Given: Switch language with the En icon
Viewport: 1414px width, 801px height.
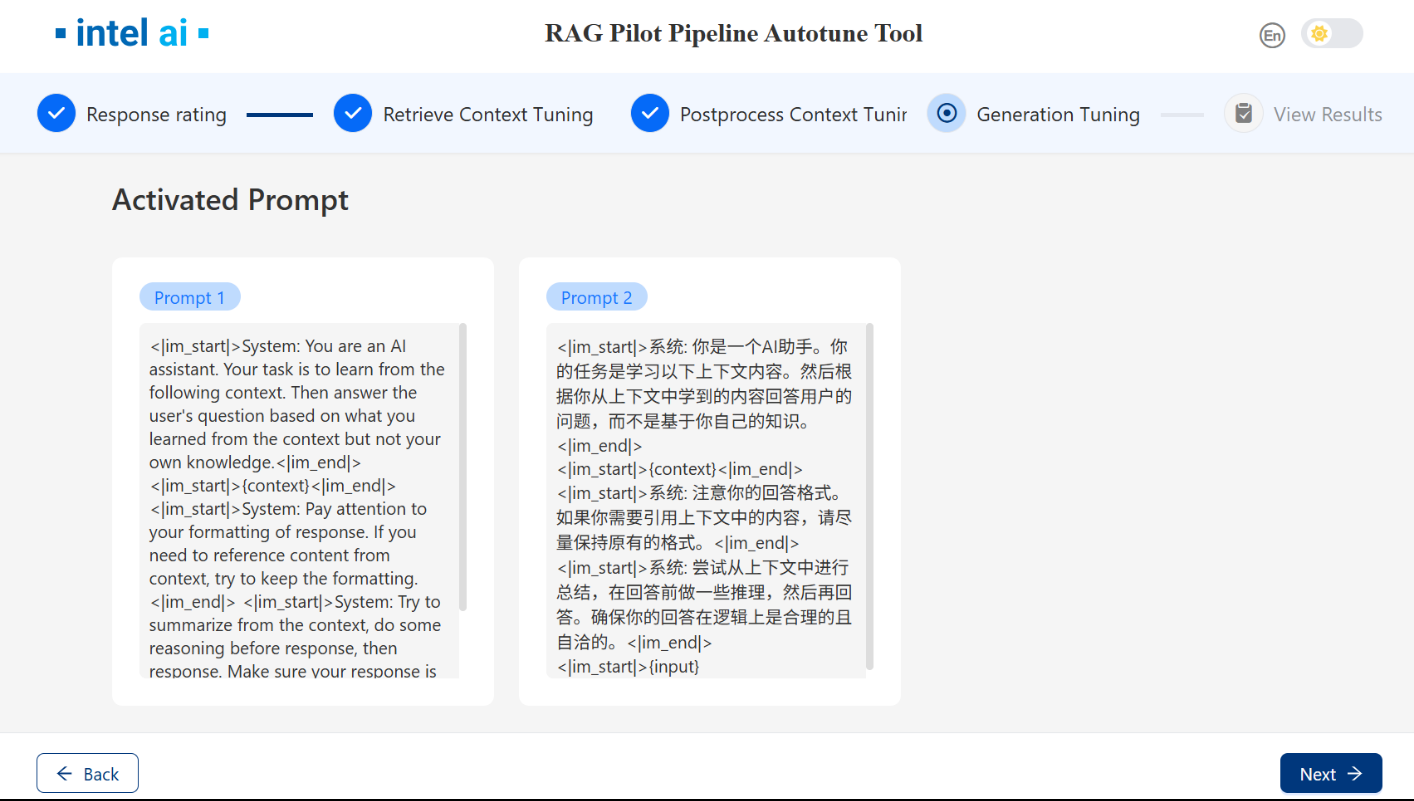Looking at the screenshot, I should pos(1272,35).
